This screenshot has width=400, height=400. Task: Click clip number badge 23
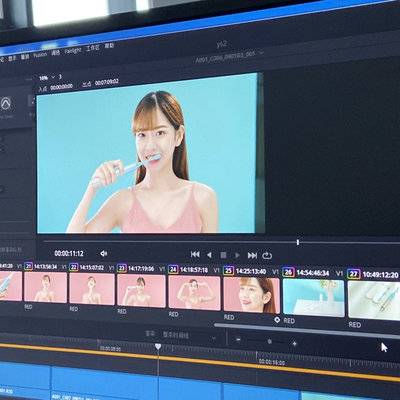pyautogui.click(x=122, y=268)
